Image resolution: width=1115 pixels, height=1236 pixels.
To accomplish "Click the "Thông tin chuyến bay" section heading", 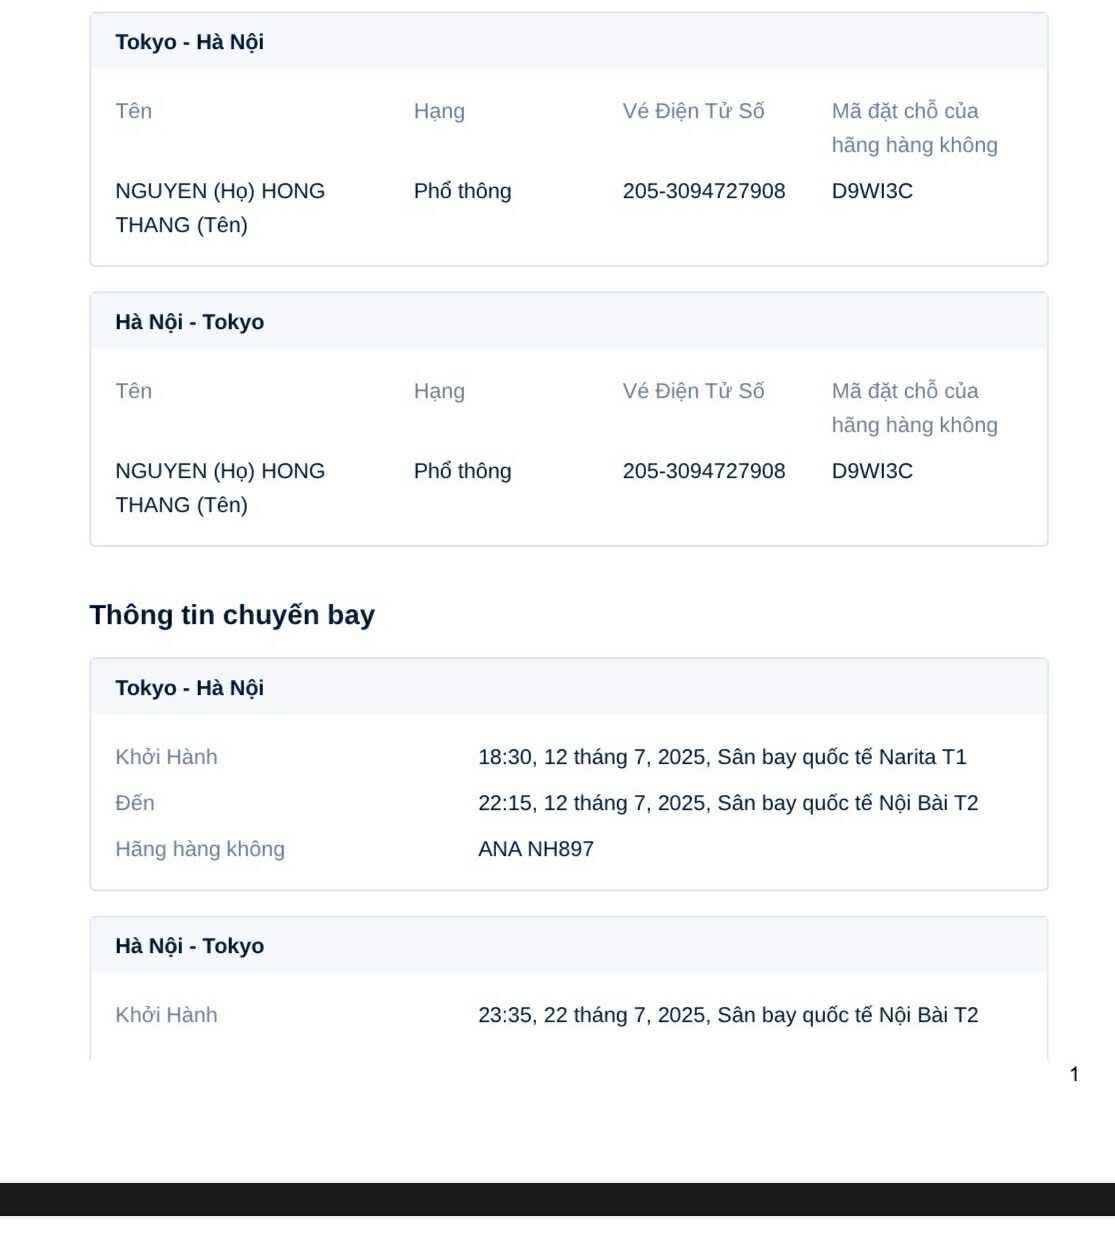I will point(232,615).
